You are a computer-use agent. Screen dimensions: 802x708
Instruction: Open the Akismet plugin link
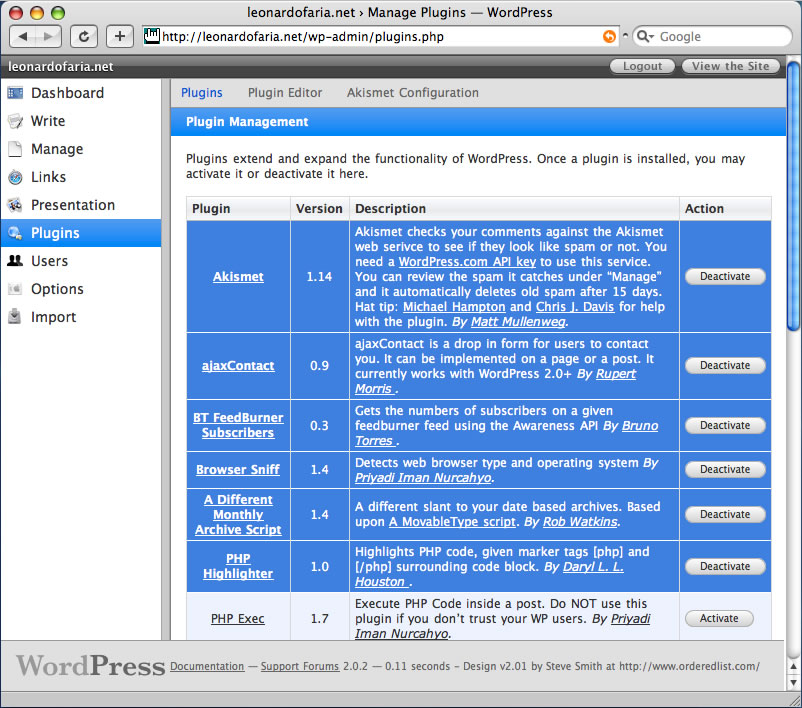[238, 277]
